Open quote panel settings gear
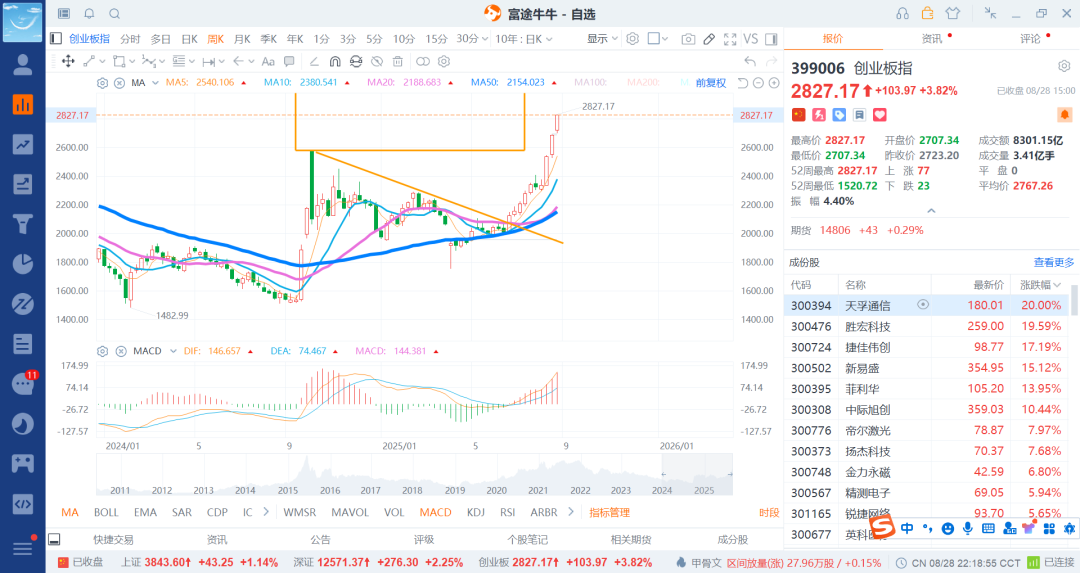The height and width of the screenshot is (573, 1080). pyautogui.click(x=1064, y=66)
